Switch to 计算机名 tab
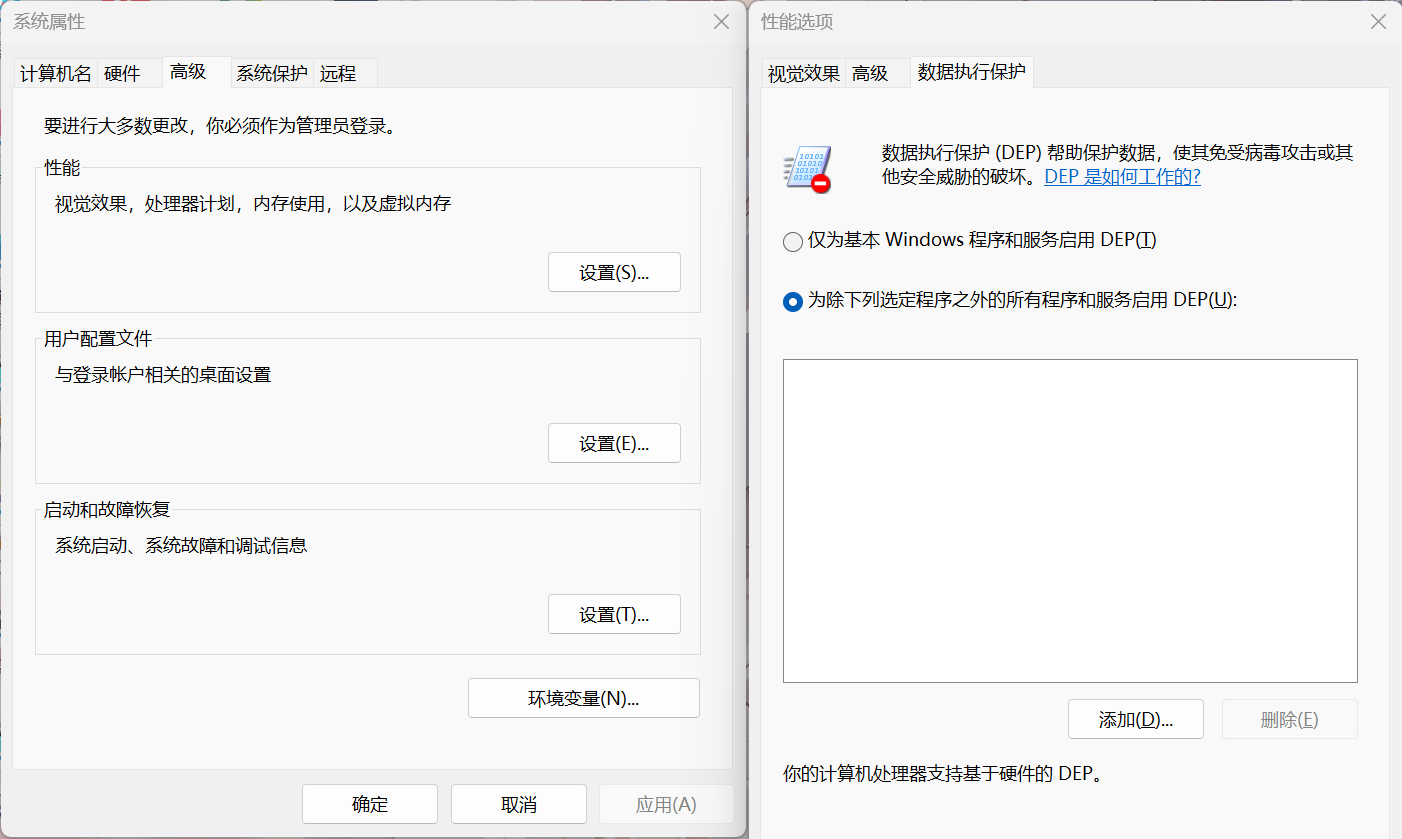 tap(56, 73)
